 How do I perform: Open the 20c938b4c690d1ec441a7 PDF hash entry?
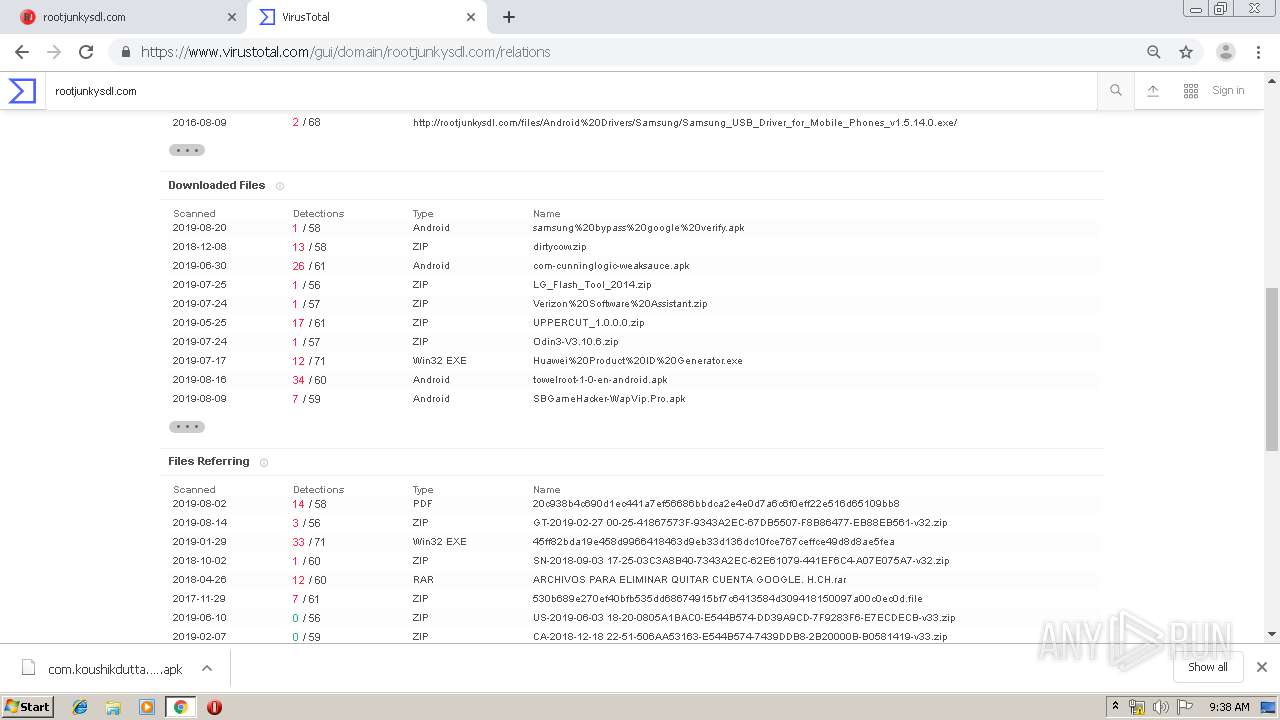click(x=716, y=504)
